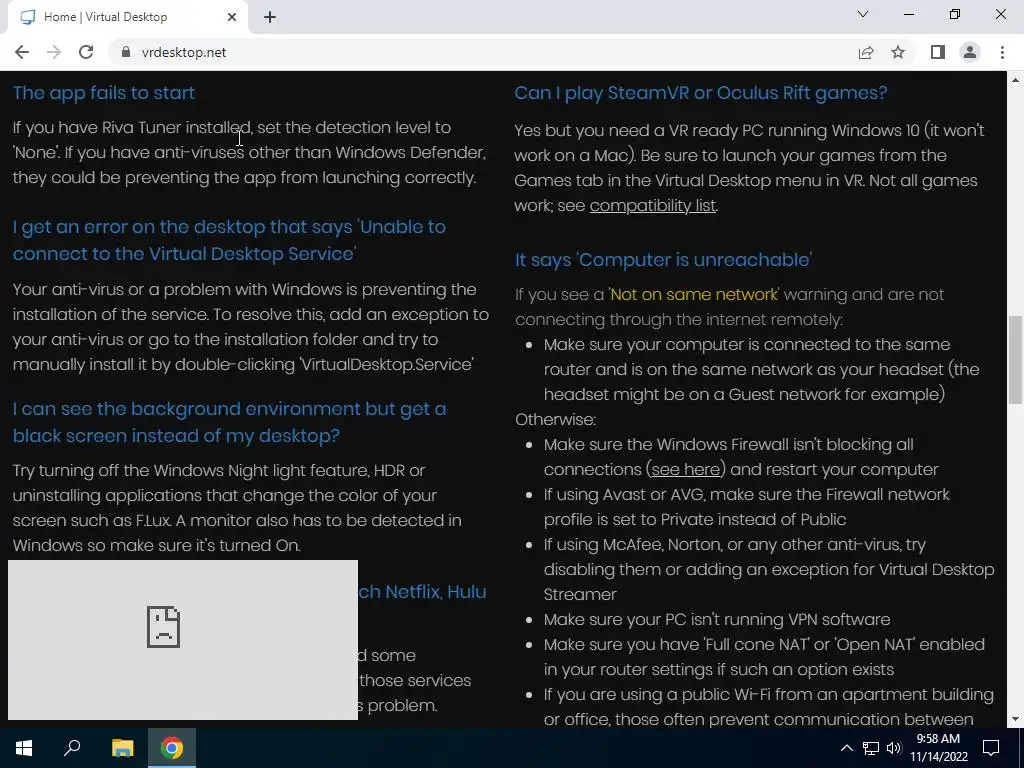Click the scrollbar up arrow
This screenshot has height=768, width=1024.
click(1015, 80)
